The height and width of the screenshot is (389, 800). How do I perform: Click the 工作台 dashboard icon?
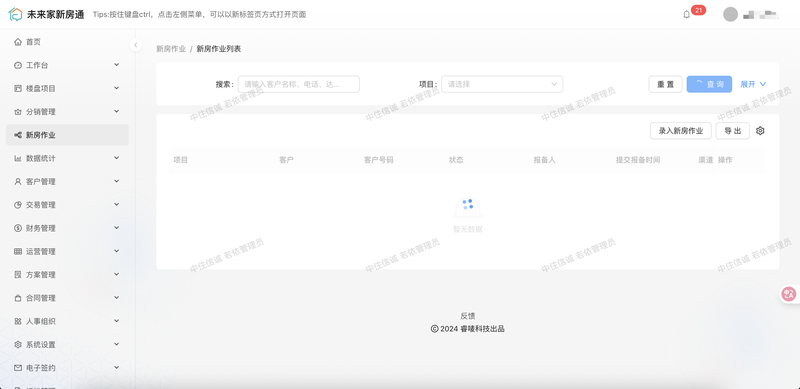click(18, 65)
